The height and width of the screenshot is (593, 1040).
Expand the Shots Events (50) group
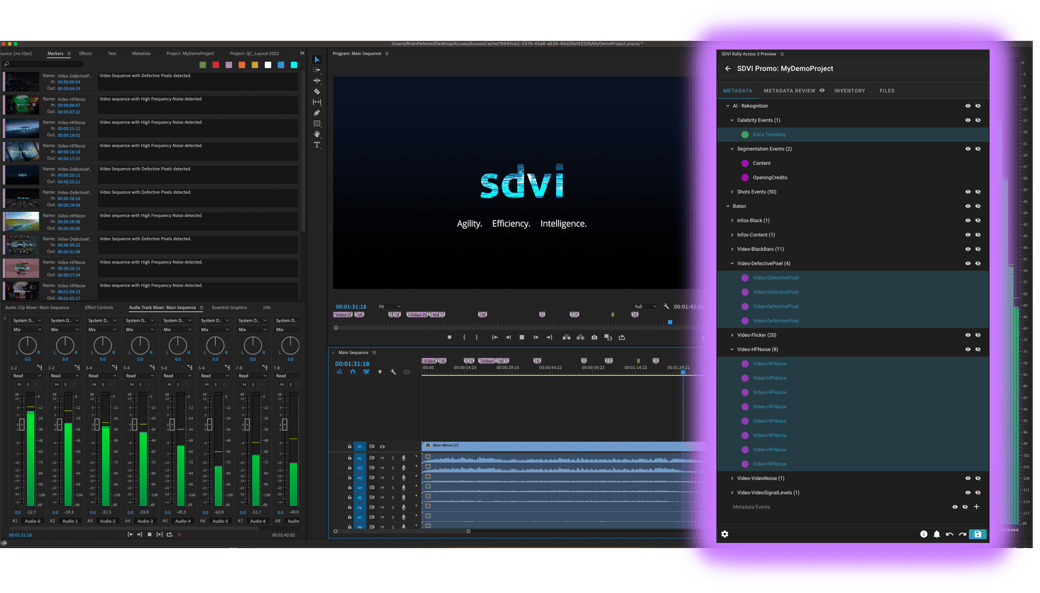click(x=732, y=192)
